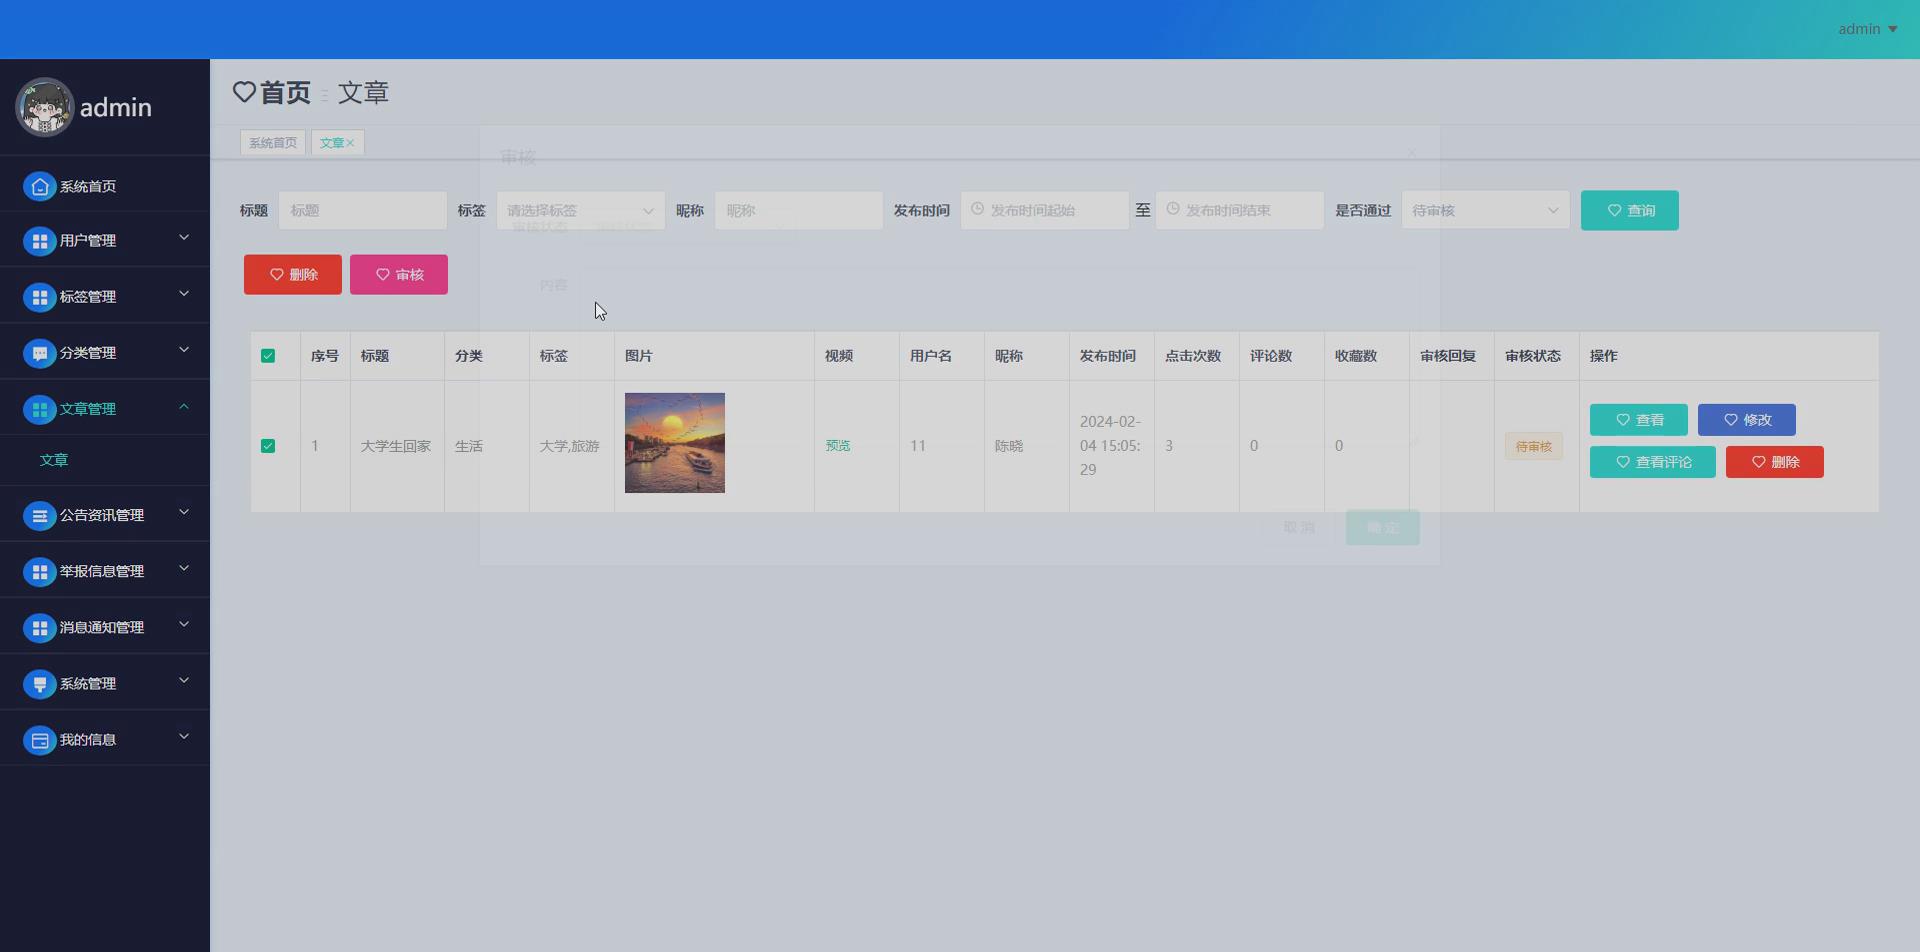Image resolution: width=1920 pixels, height=952 pixels.
Task: Click the admin avatar image
Action: [x=44, y=107]
